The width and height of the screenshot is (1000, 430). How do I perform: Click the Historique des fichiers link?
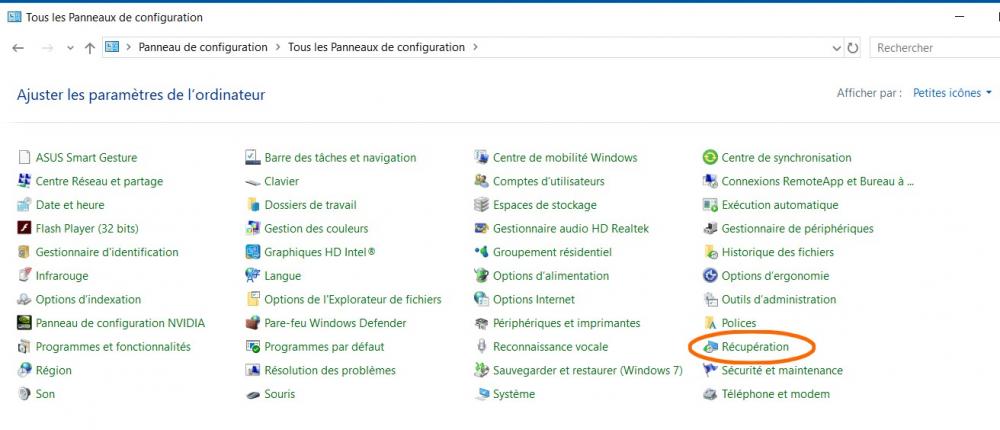coord(777,252)
